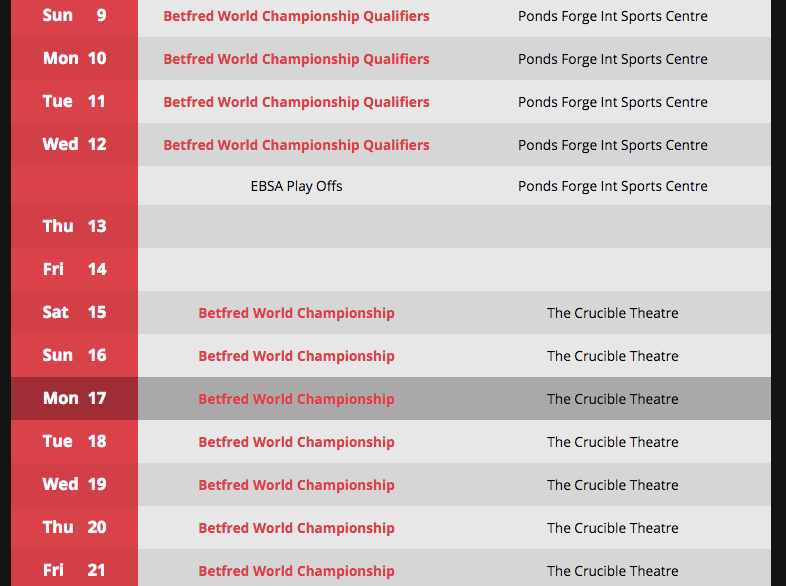
Task: Click Ponds Forge venue beside EBSA Play Offs
Action: (612, 186)
